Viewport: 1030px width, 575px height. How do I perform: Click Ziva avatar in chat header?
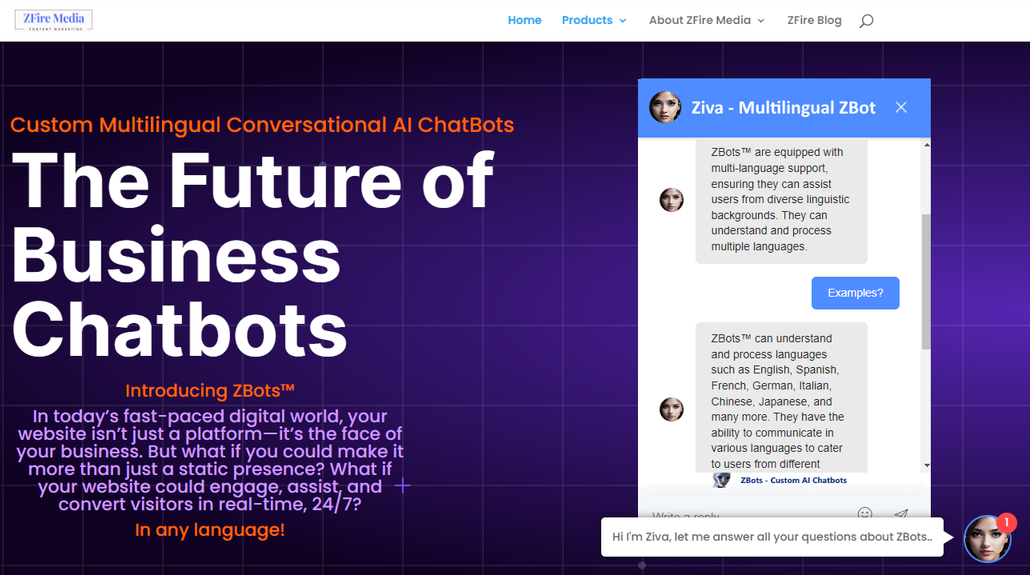coord(665,107)
